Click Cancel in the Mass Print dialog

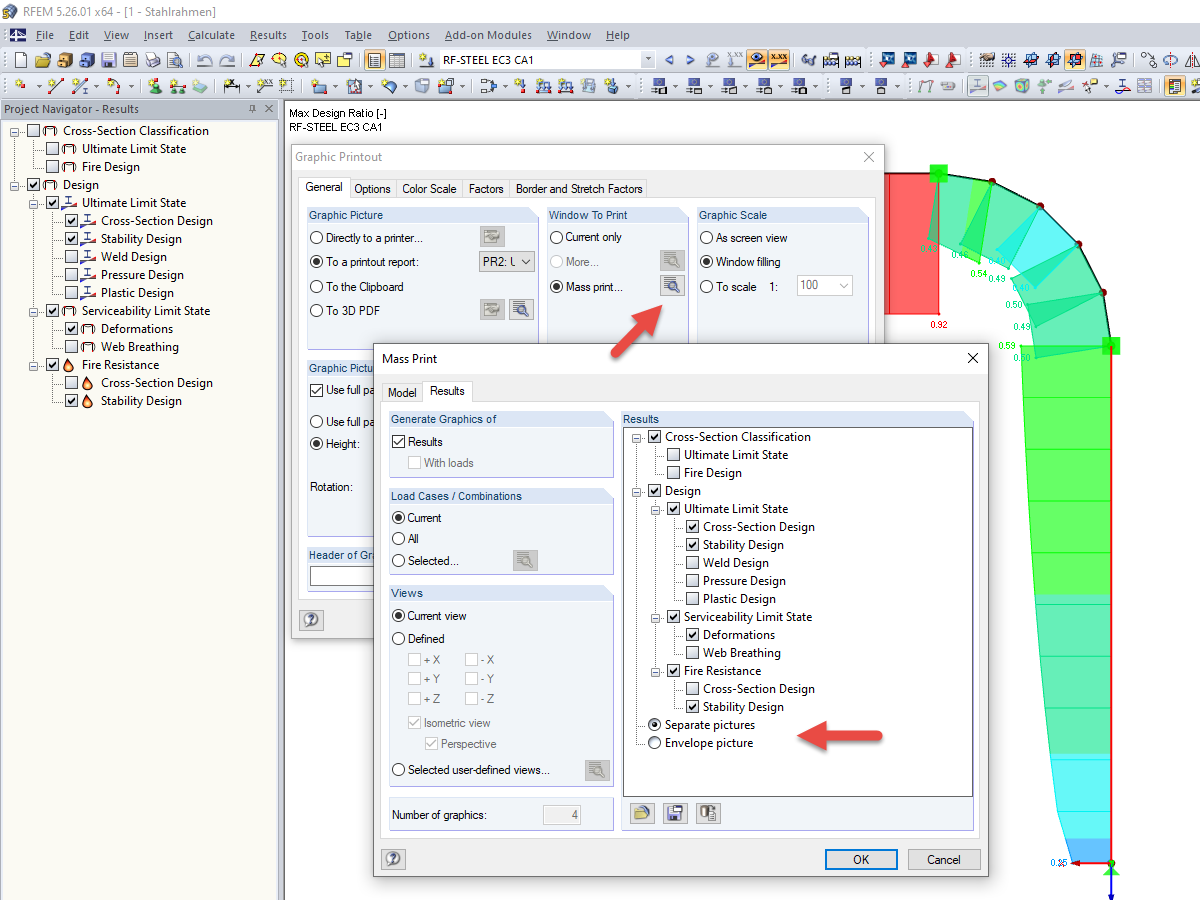pos(944,859)
